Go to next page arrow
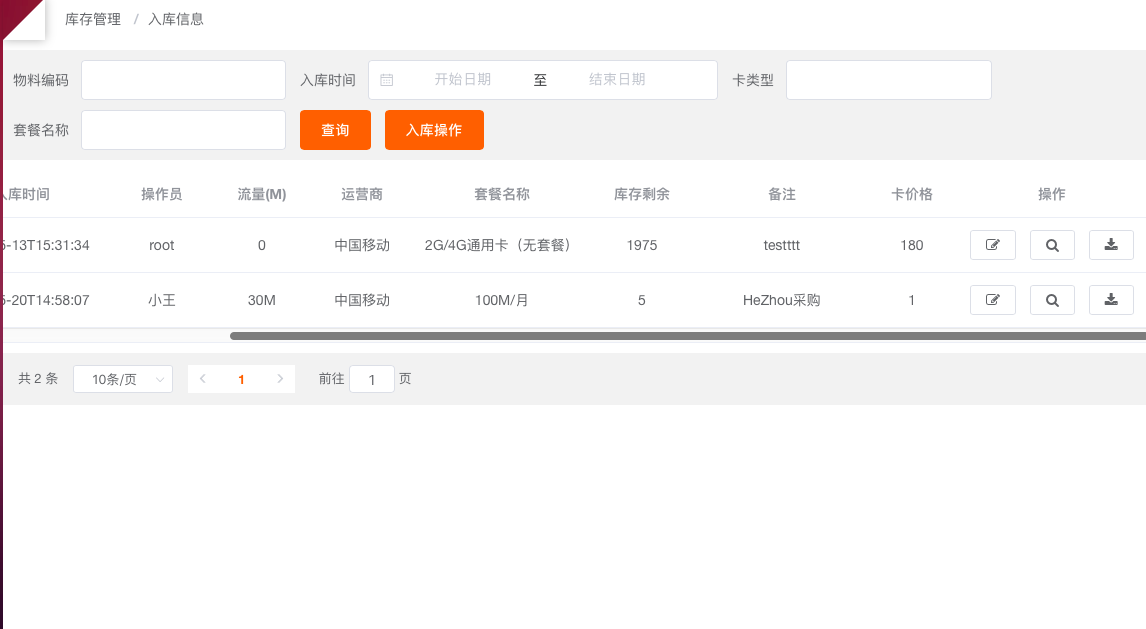1146x629 pixels. click(x=280, y=379)
